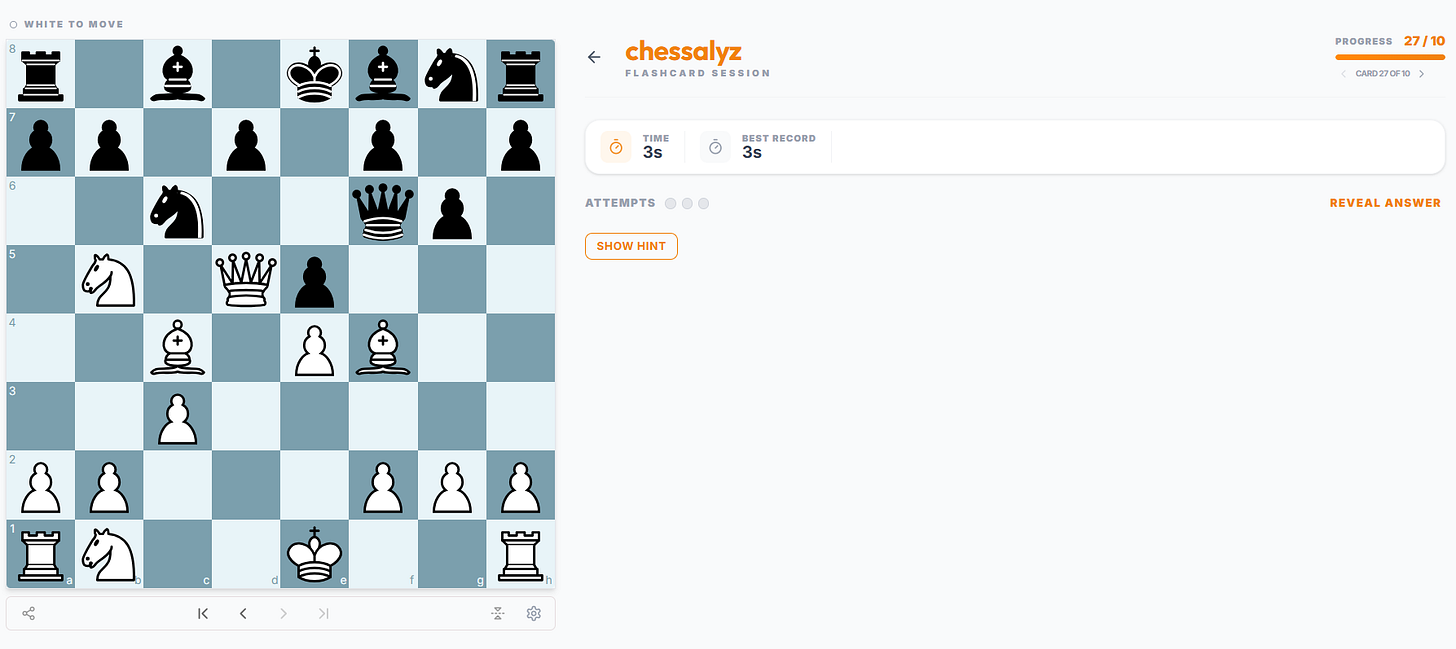Go to next card chevron
1456x649 pixels.
pos(1422,74)
